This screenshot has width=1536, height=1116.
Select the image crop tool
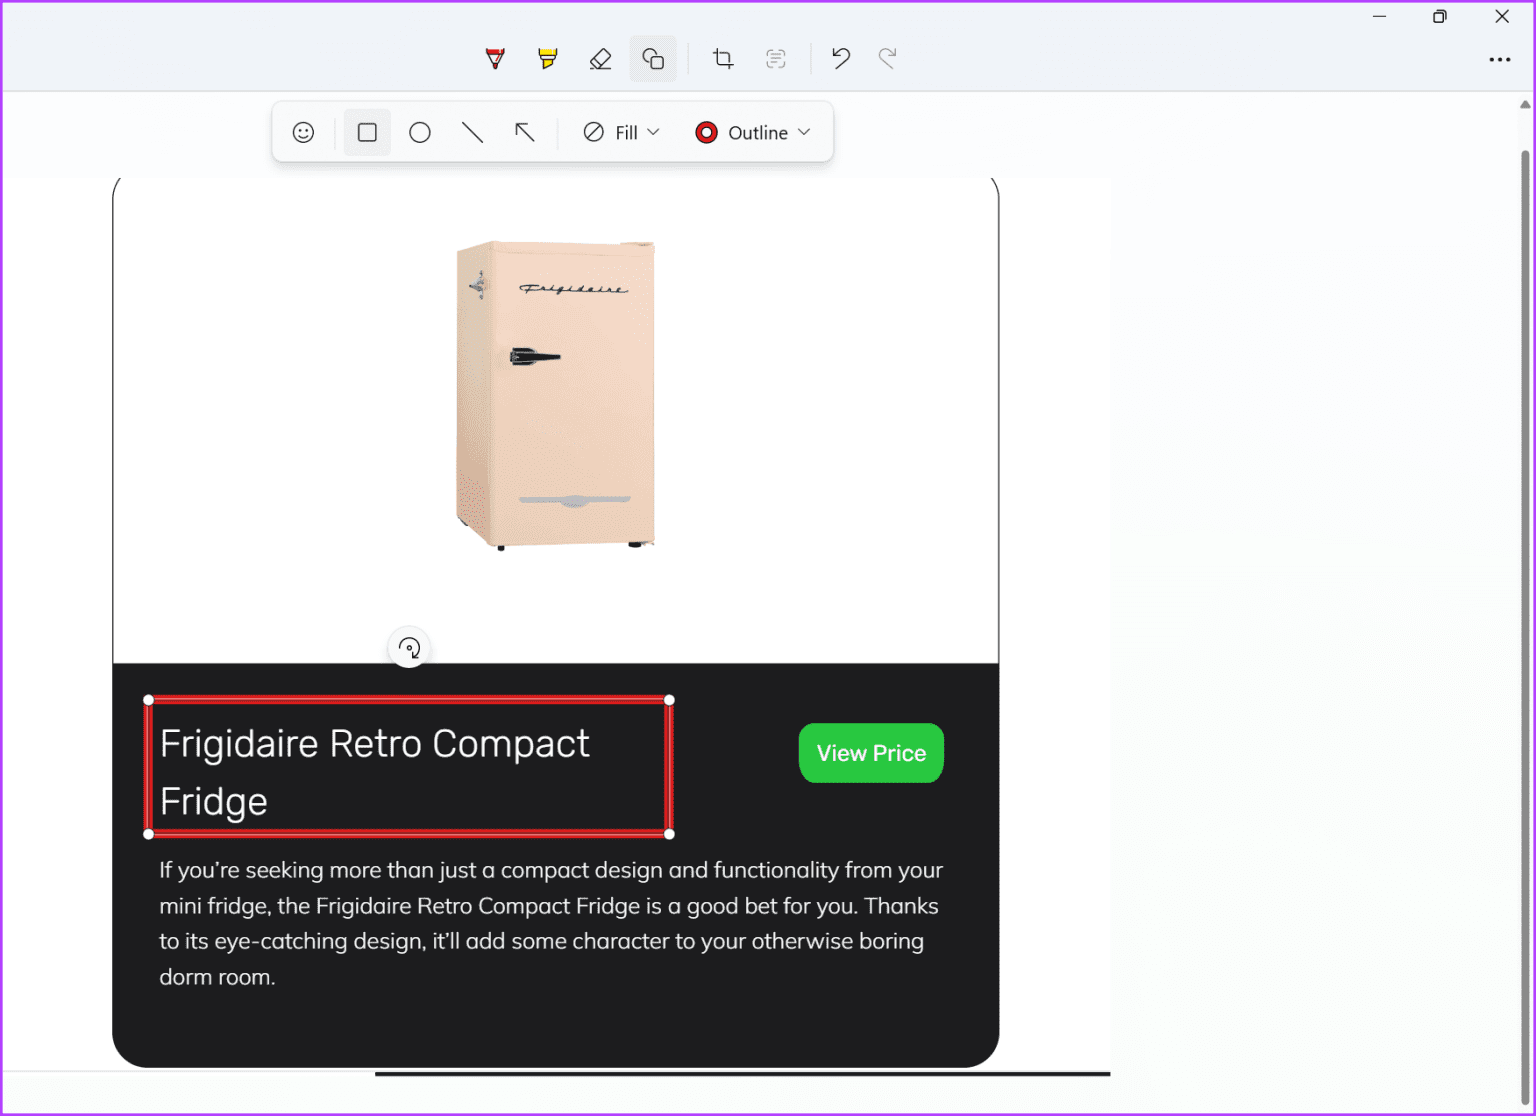point(723,58)
